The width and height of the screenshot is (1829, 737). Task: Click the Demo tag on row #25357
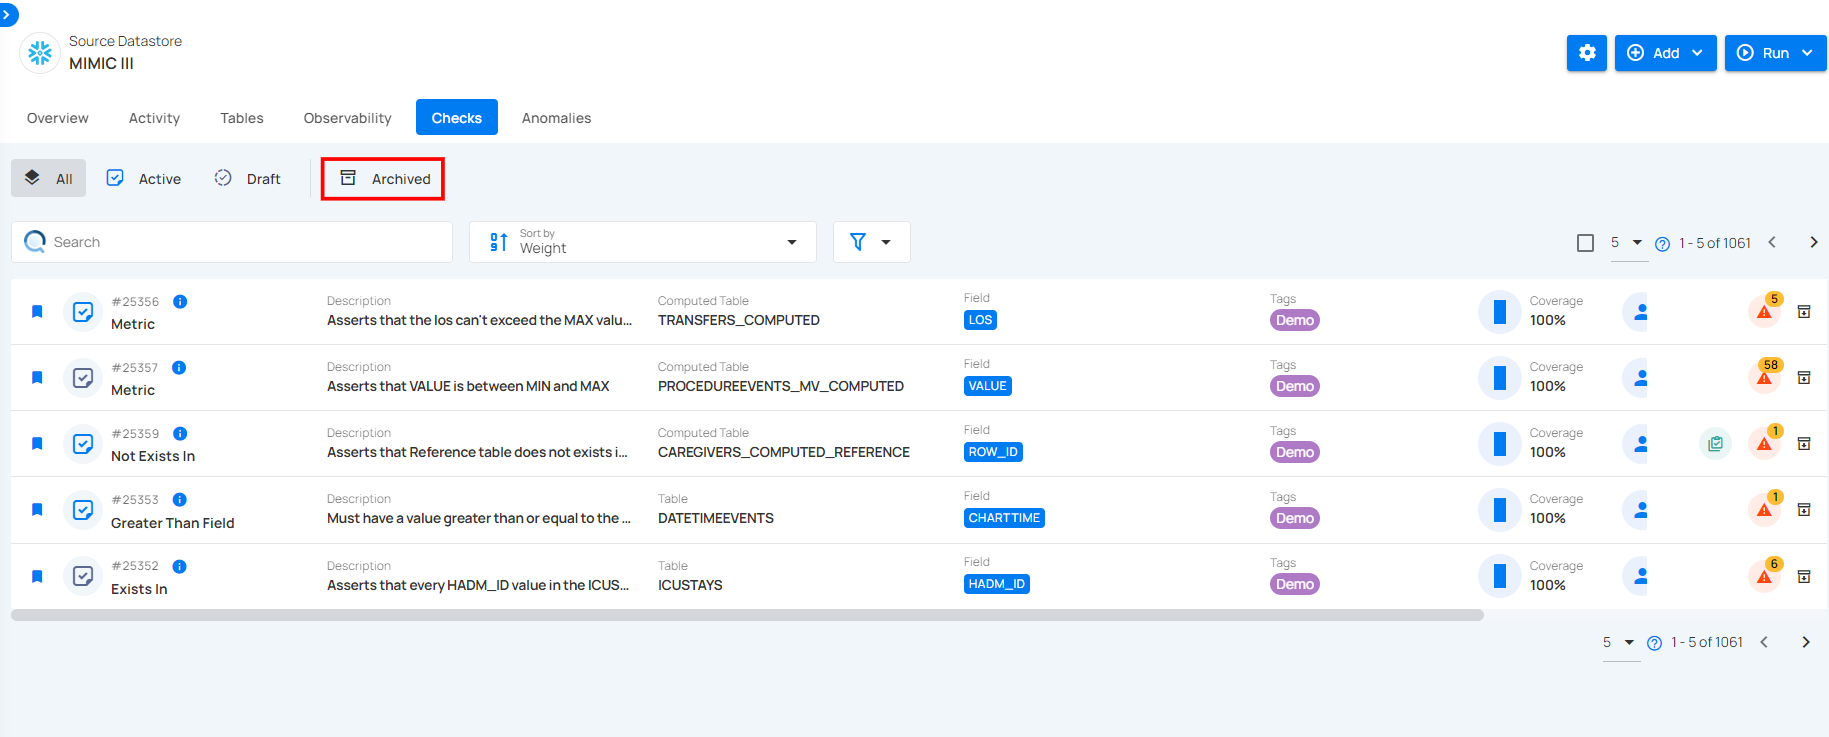point(1294,386)
